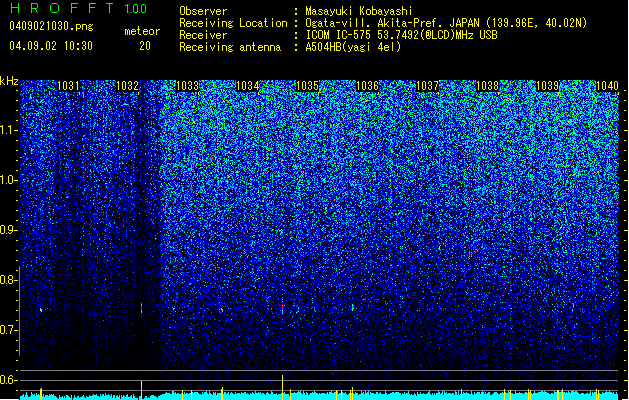Click the red meteor echo near 1035

282,308
